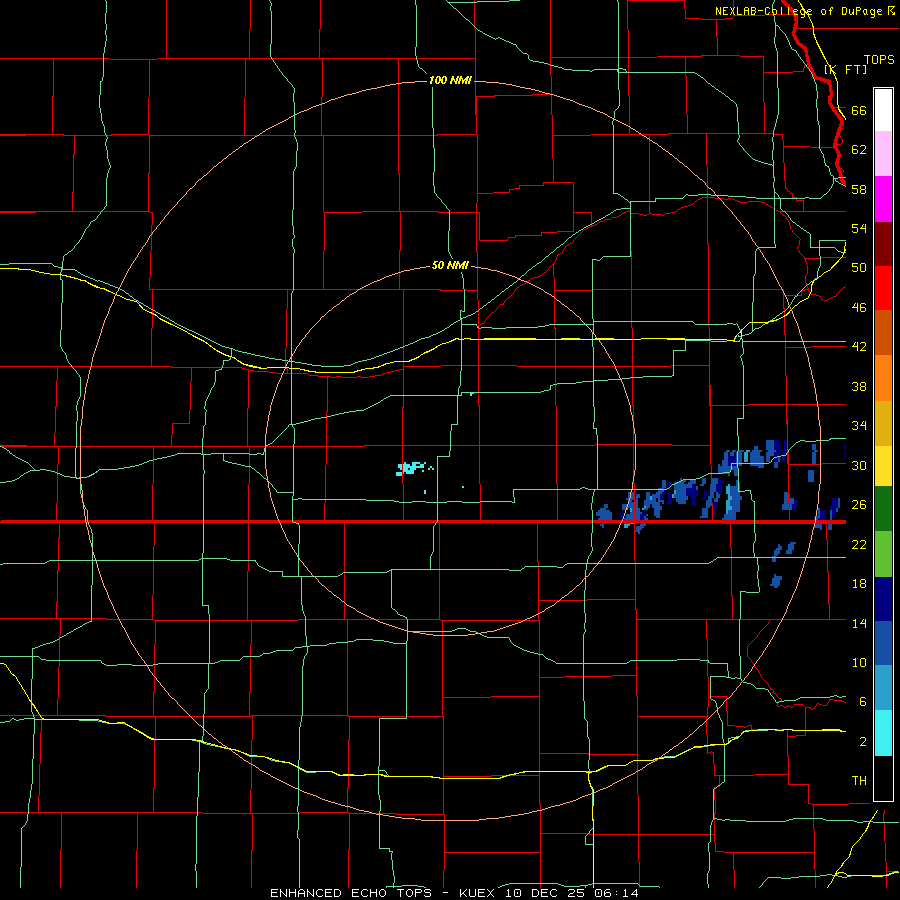
Task: Select the navy 14-18 kft legend swatch
Action: click(883, 599)
